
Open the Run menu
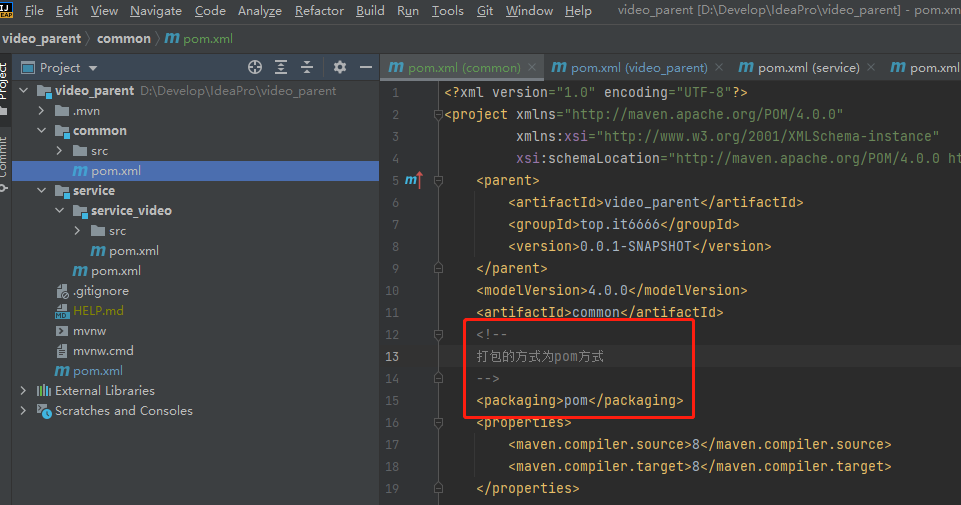(408, 10)
